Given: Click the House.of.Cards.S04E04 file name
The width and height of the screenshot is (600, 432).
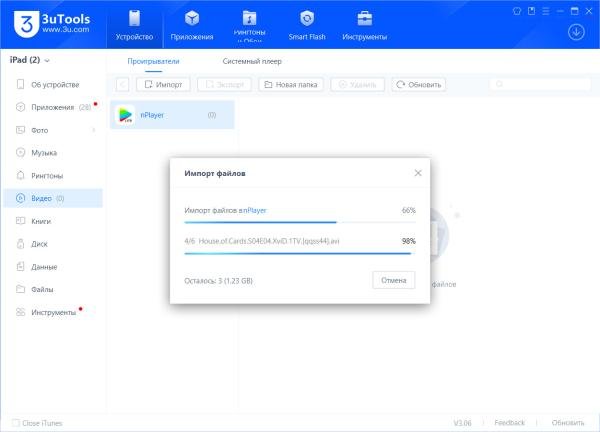Looking at the screenshot, I should [x=269, y=241].
